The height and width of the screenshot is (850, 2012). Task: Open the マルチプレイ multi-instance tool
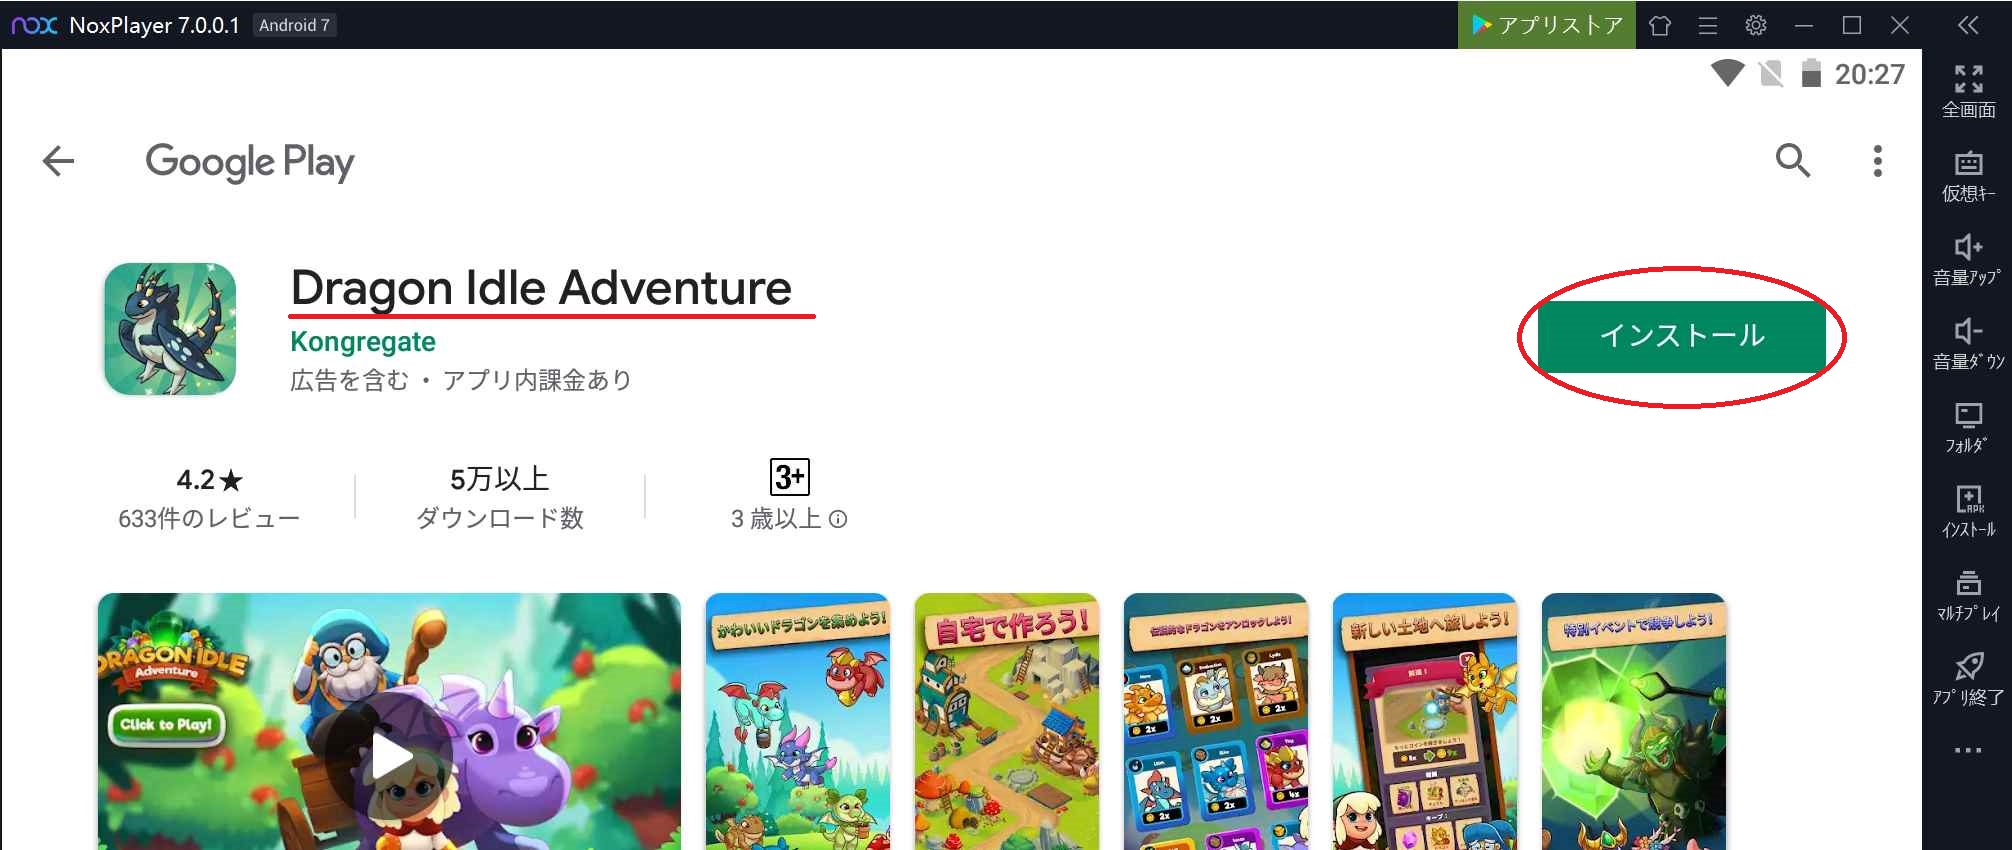tap(1968, 596)
